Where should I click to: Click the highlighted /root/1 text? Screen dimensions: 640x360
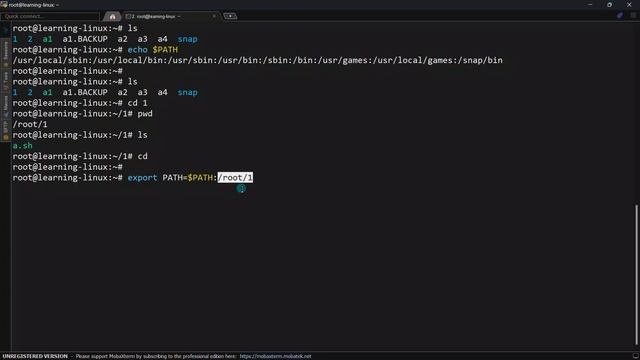click(235, 178)
